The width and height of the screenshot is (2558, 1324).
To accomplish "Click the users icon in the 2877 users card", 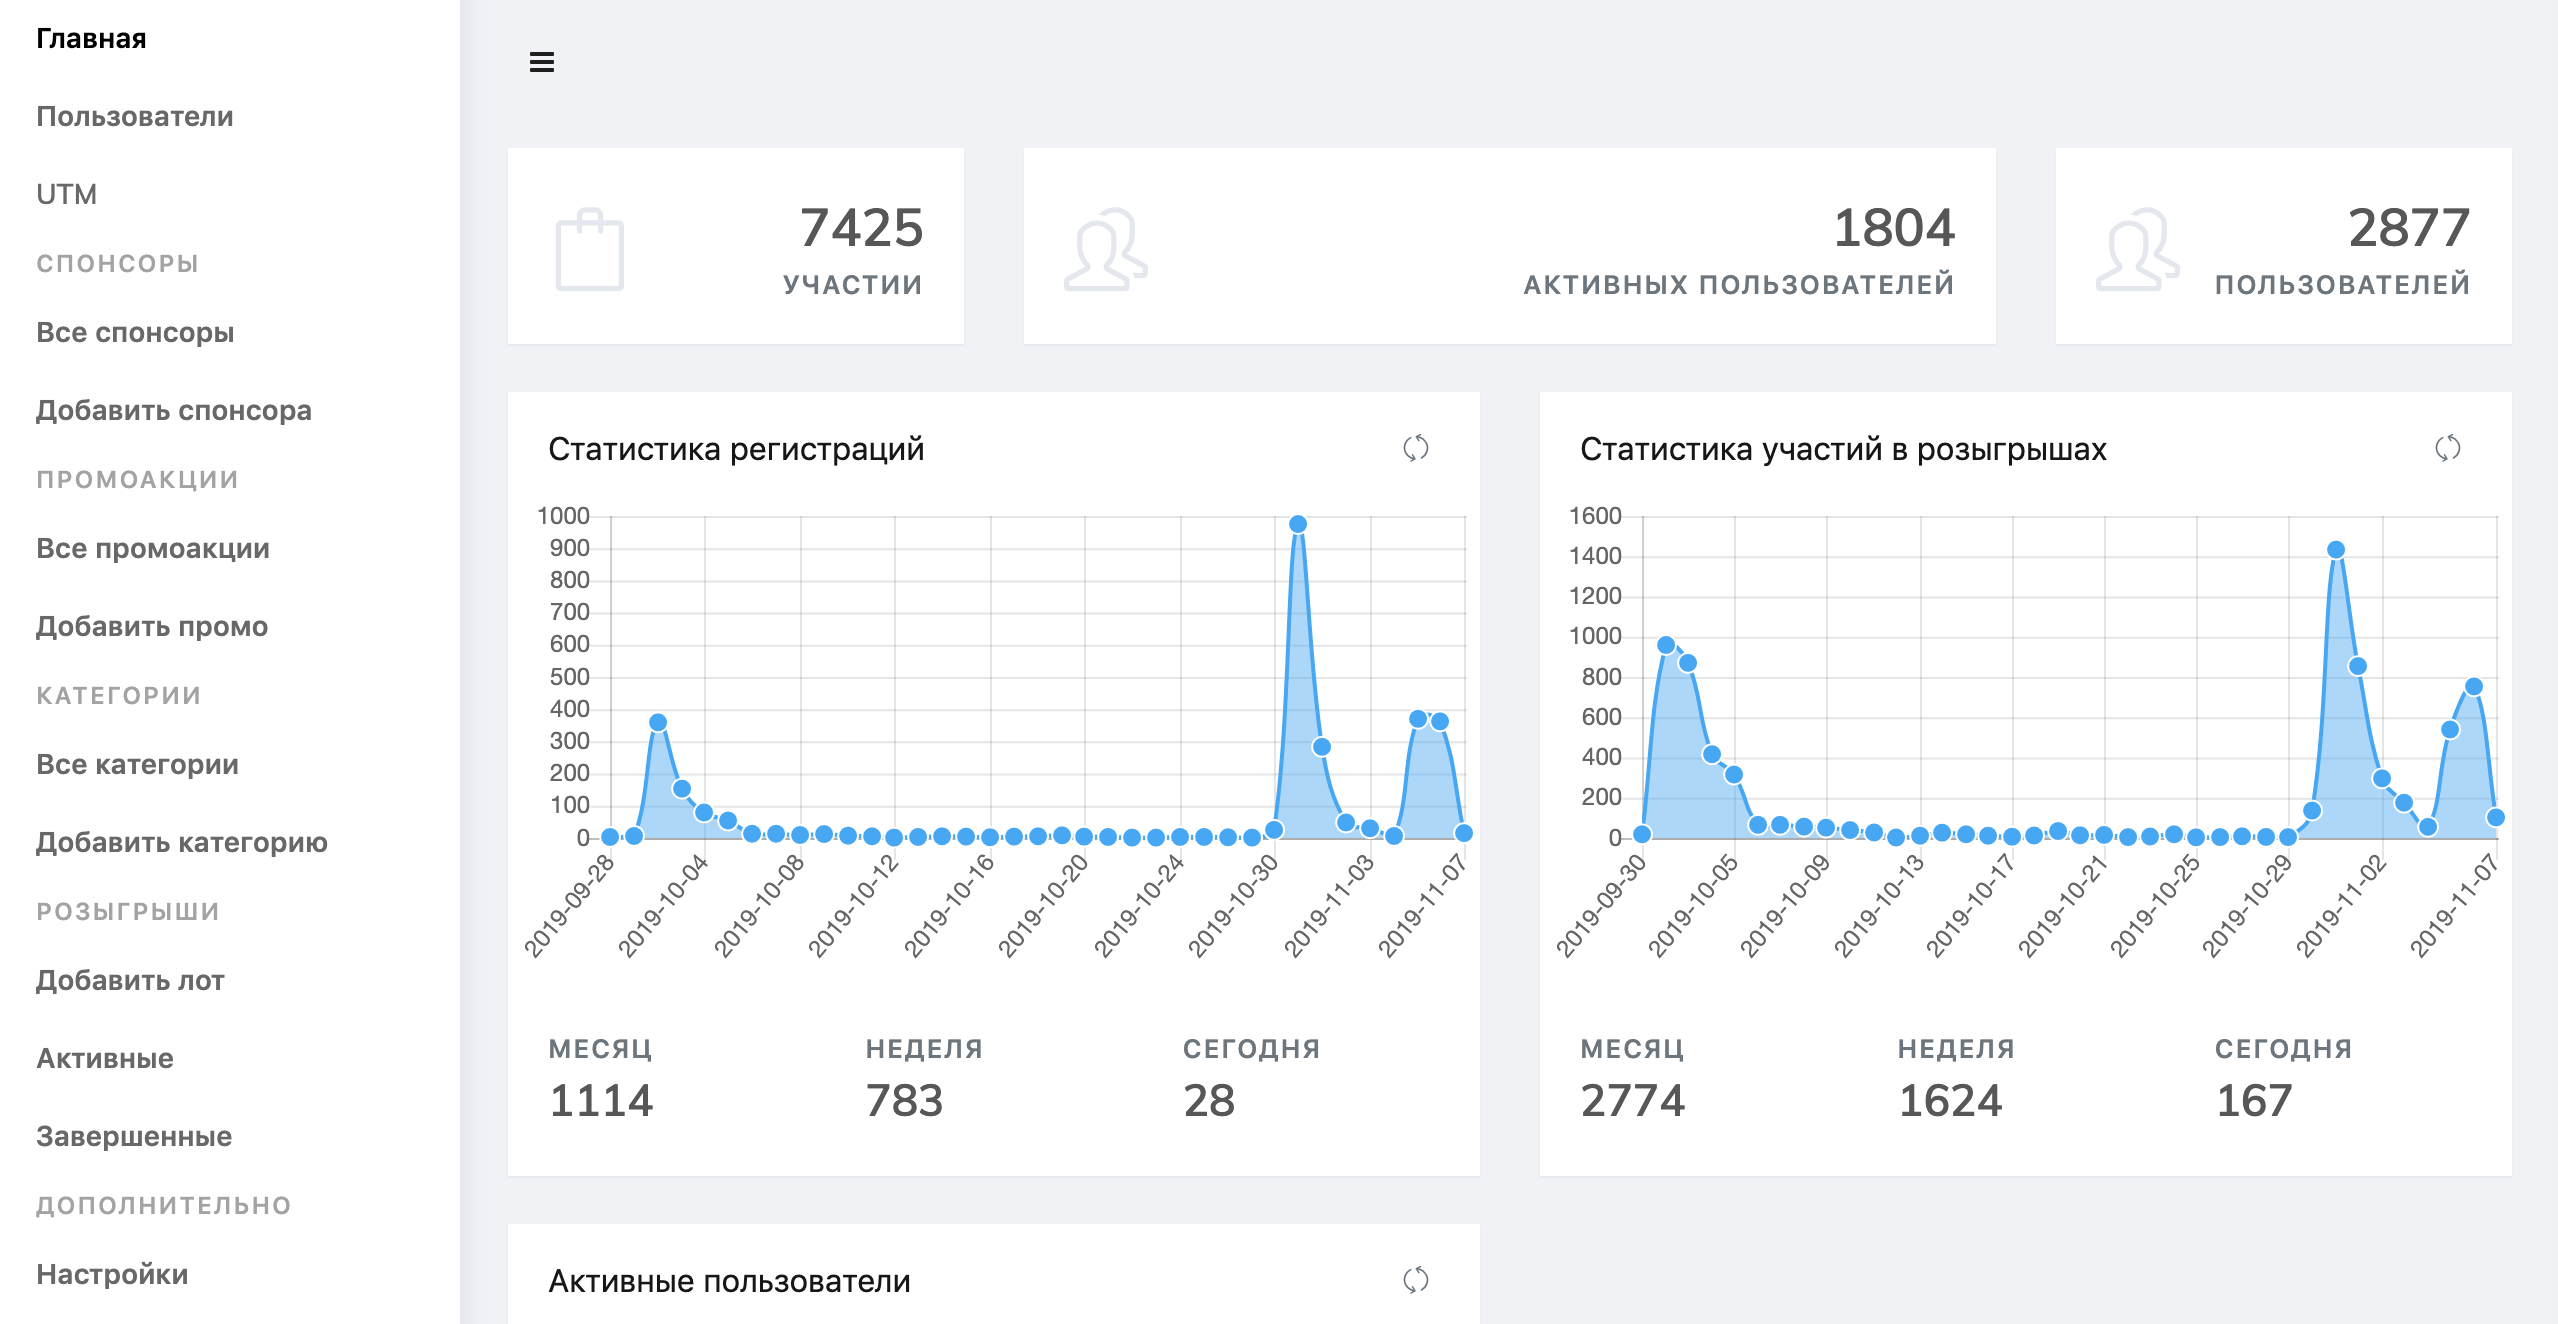I will click(2137, 250).
